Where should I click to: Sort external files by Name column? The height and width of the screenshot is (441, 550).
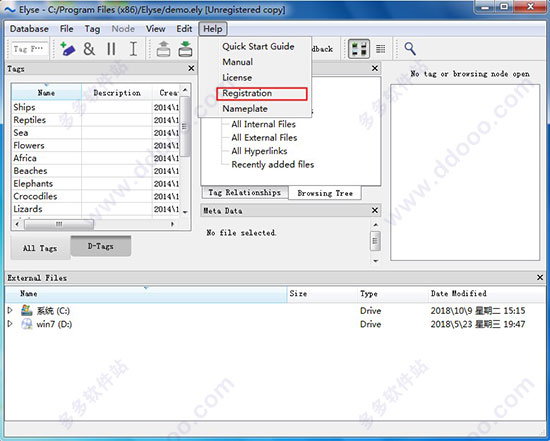pos(146,294)
